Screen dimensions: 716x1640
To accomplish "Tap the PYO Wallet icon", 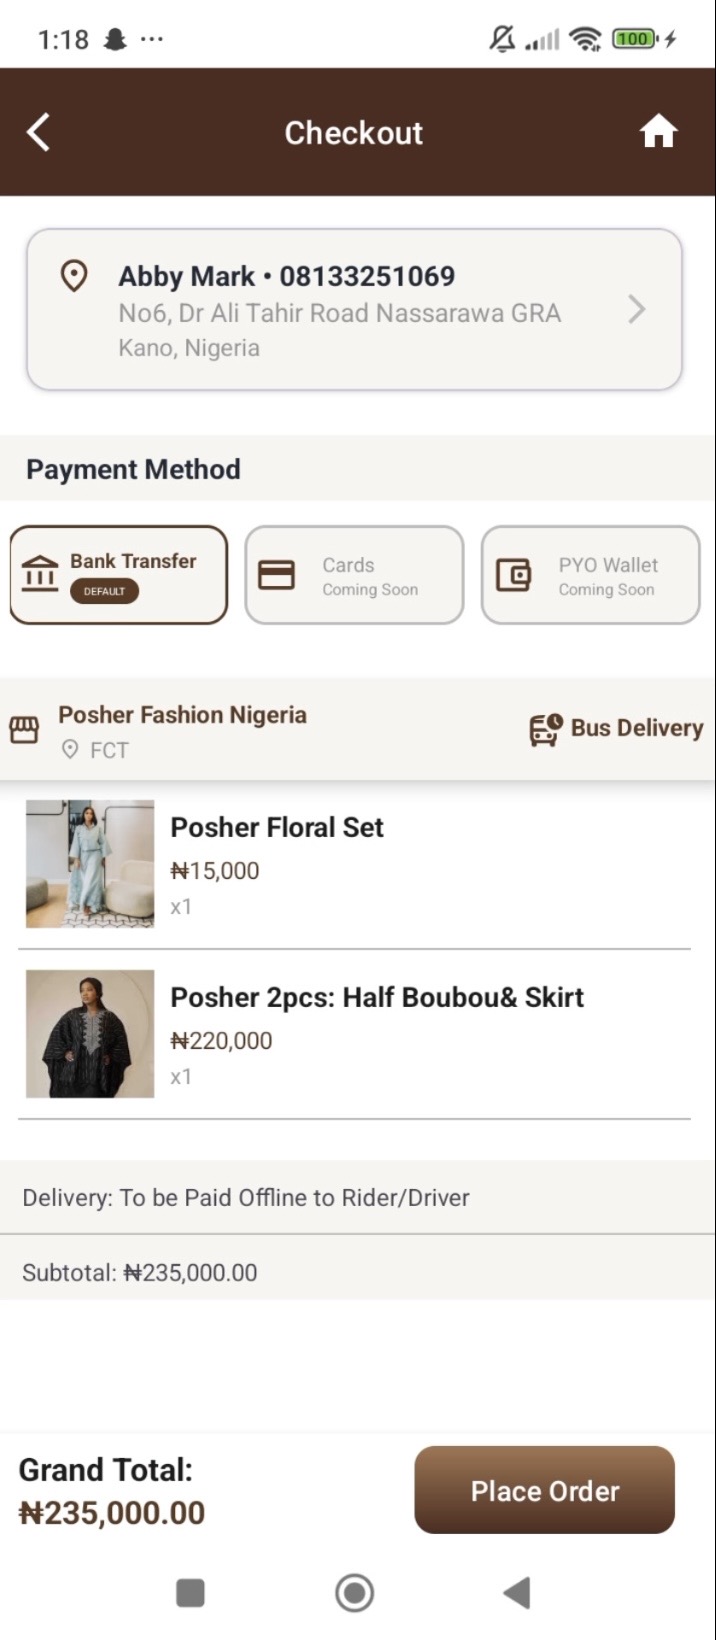I will tap(513, 575).
